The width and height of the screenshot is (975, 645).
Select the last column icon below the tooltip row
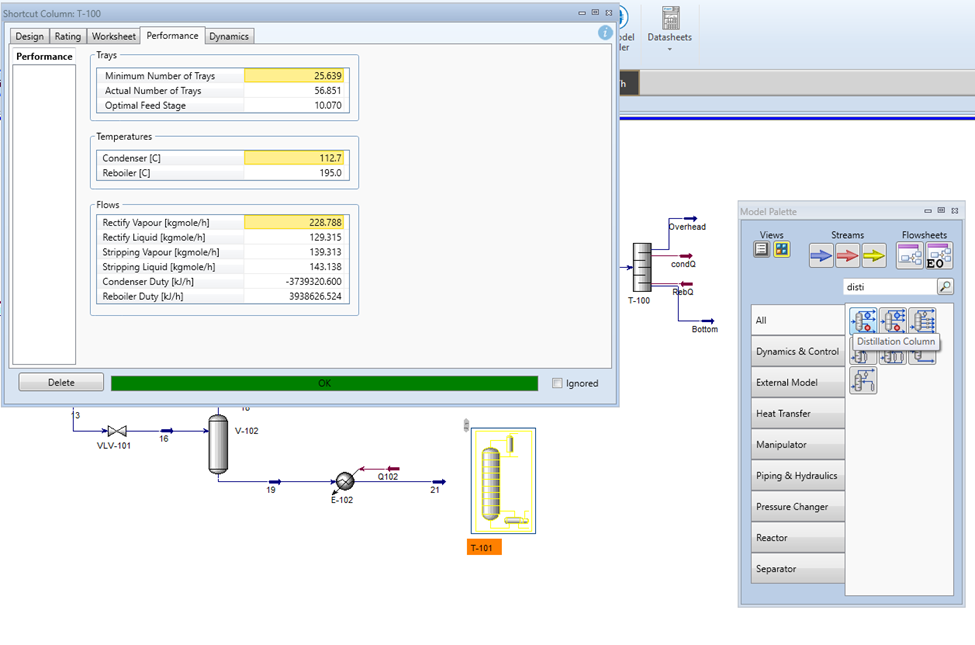863,381
